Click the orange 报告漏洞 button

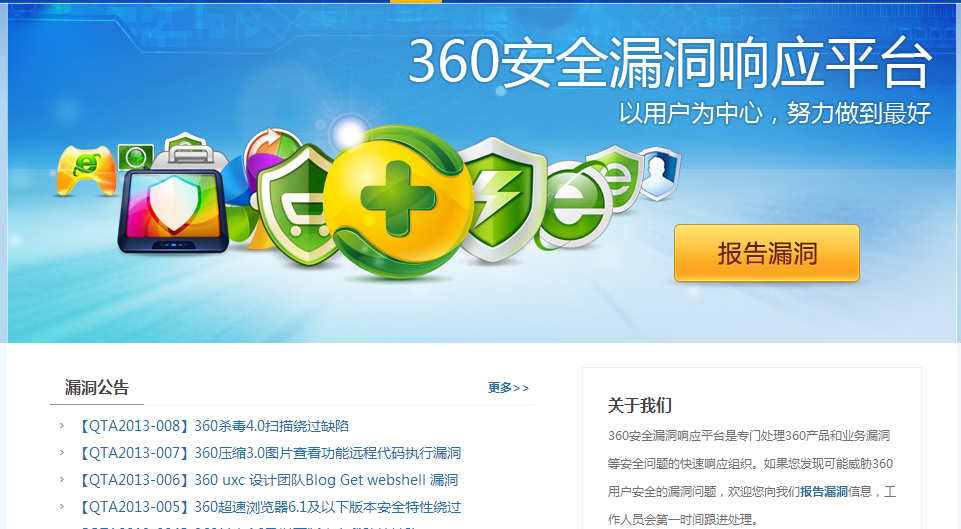767,253
